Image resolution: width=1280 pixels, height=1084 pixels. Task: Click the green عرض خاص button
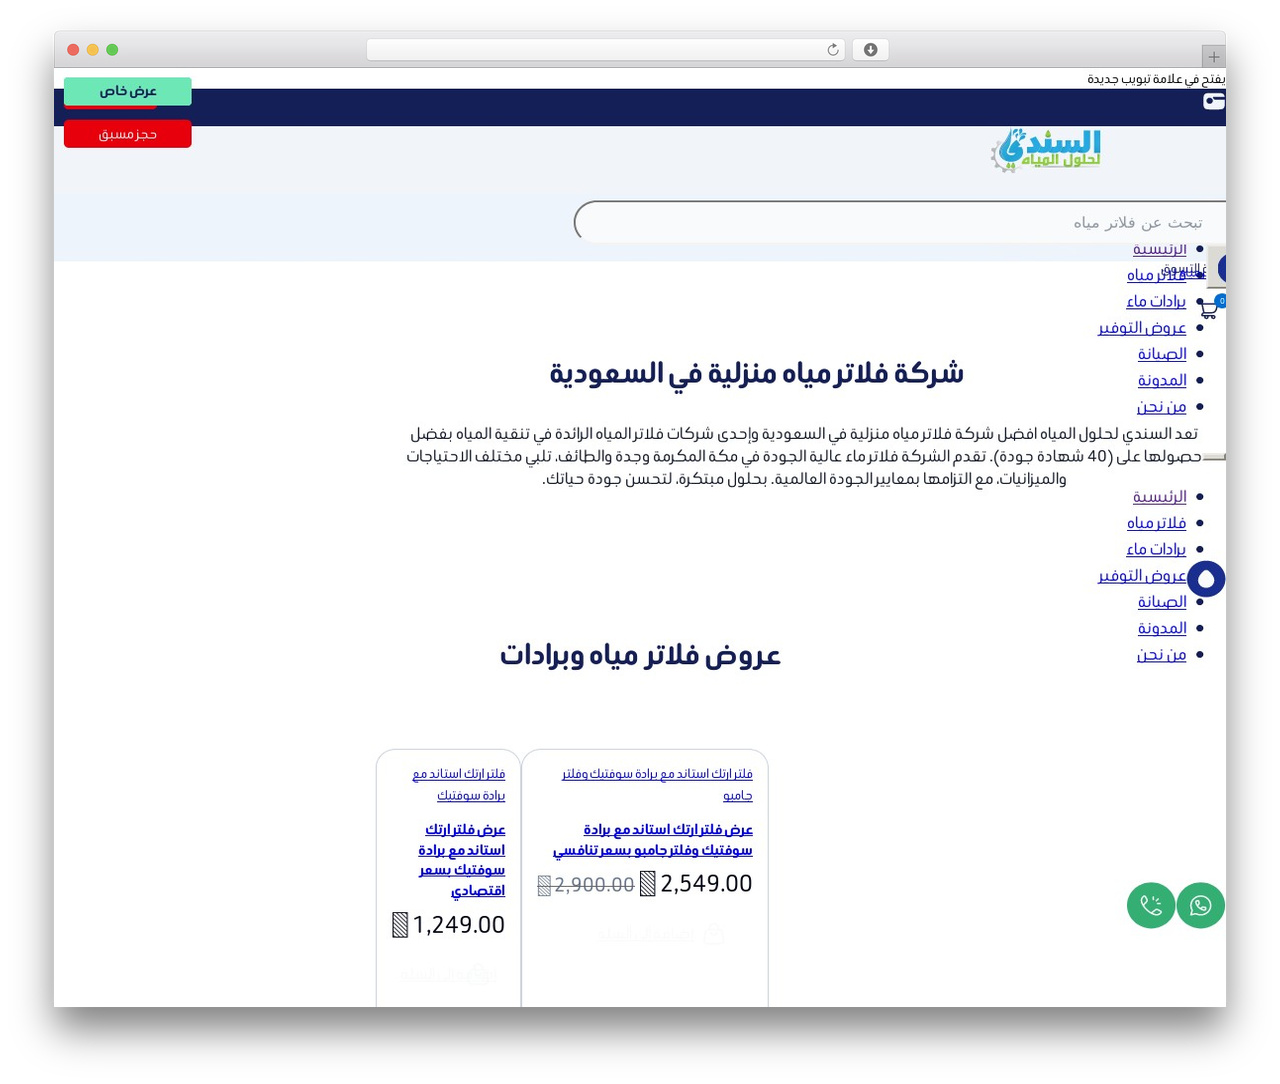[x=128, y=91]
